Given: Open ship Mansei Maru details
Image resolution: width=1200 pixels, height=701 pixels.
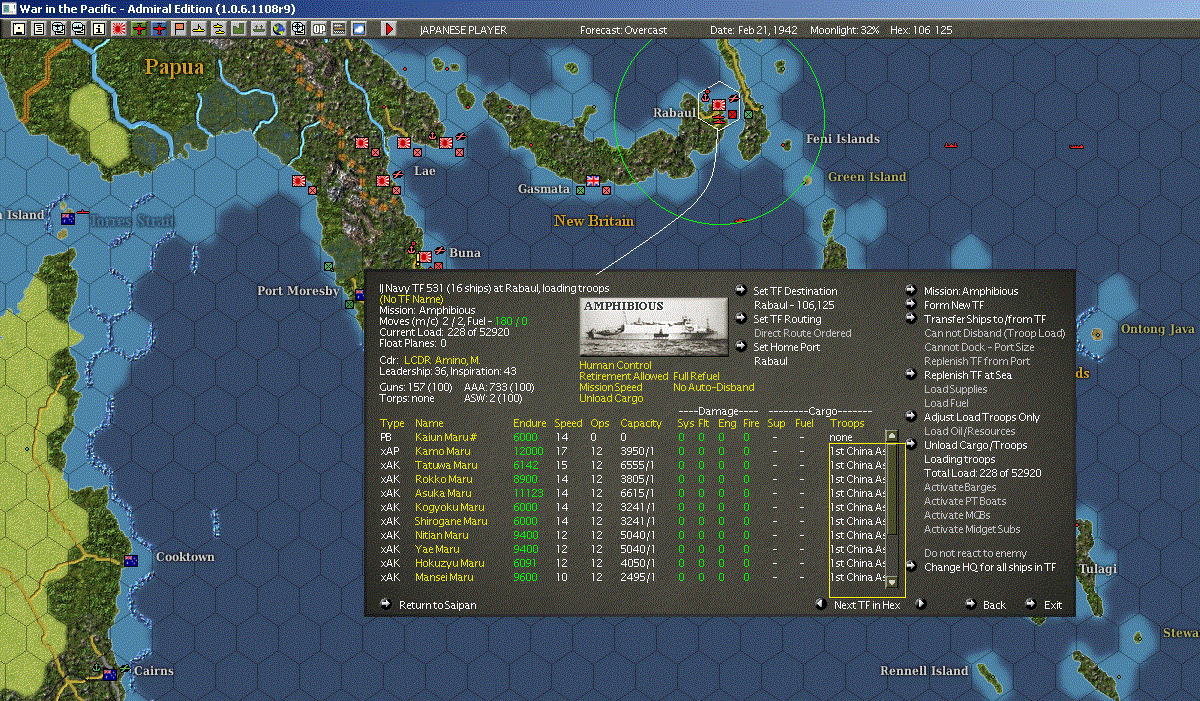Looking at the screenshot, I should tap(445, 578).
